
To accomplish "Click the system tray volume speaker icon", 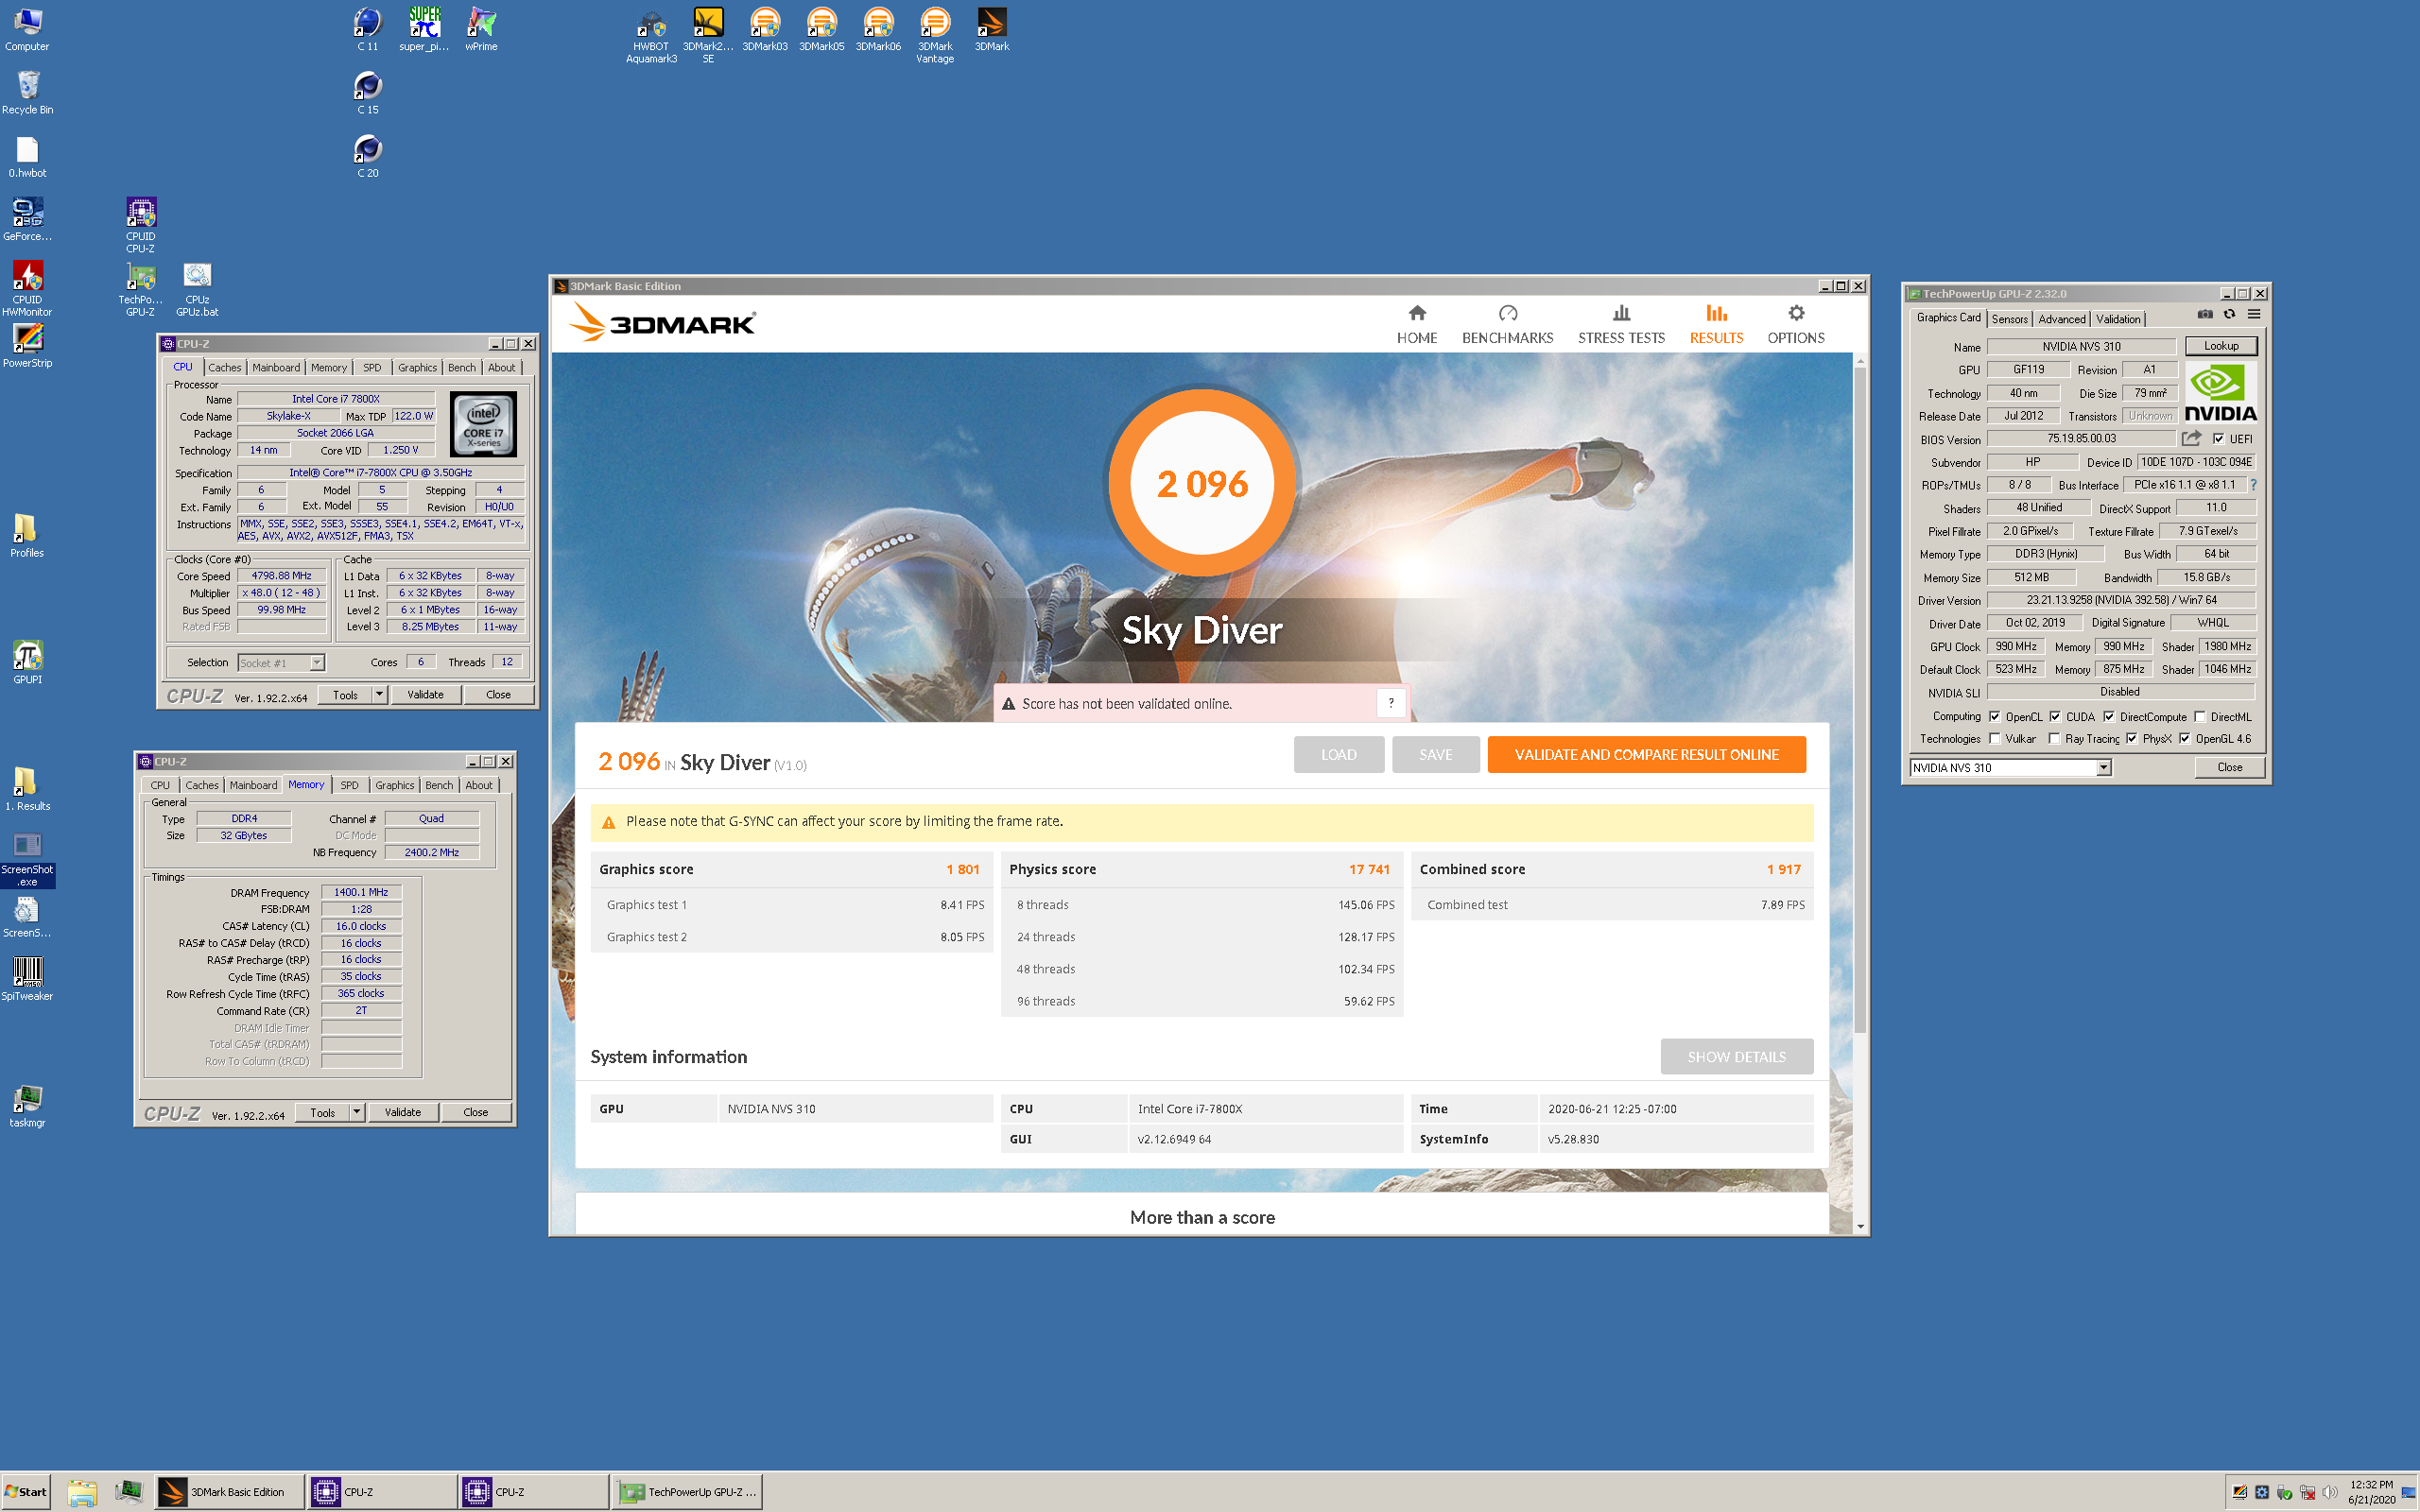I will click(x=2330, y=1493).
